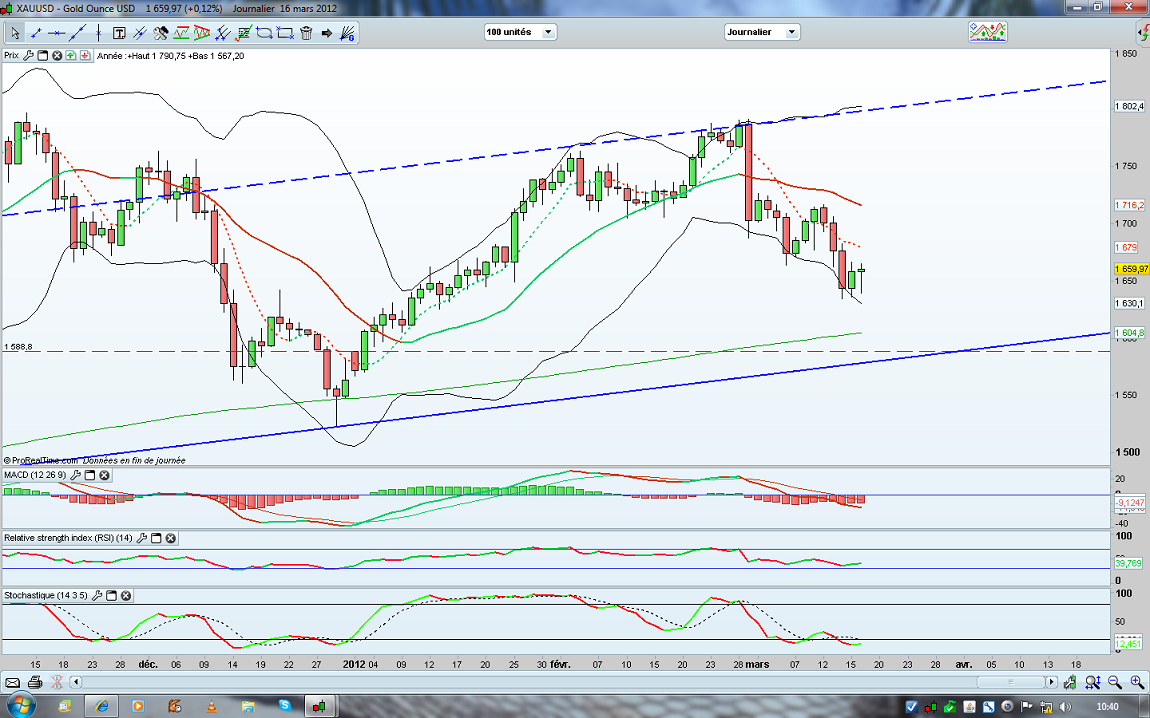Viewport: 1150px width, 718px height.
Task: Open the indicators button at top right
Action: tap(987, 32)
